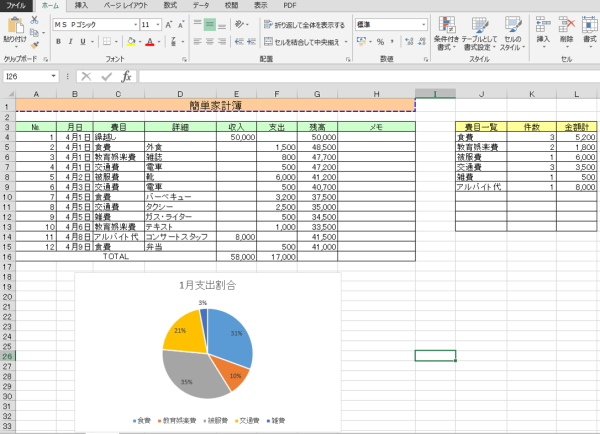
Task: Click the cell borders icon
Action: (x=107, y=42)
